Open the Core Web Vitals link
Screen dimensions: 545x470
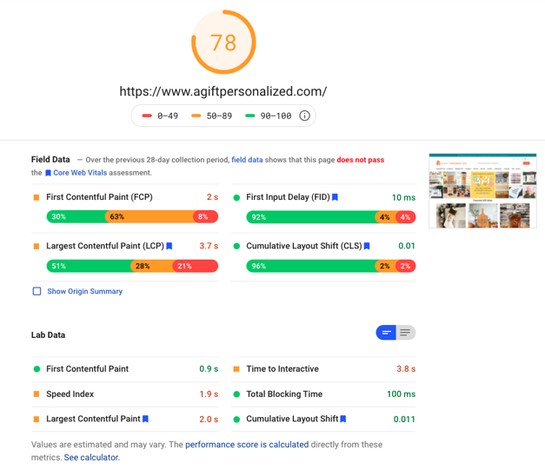tap(80, 173)
